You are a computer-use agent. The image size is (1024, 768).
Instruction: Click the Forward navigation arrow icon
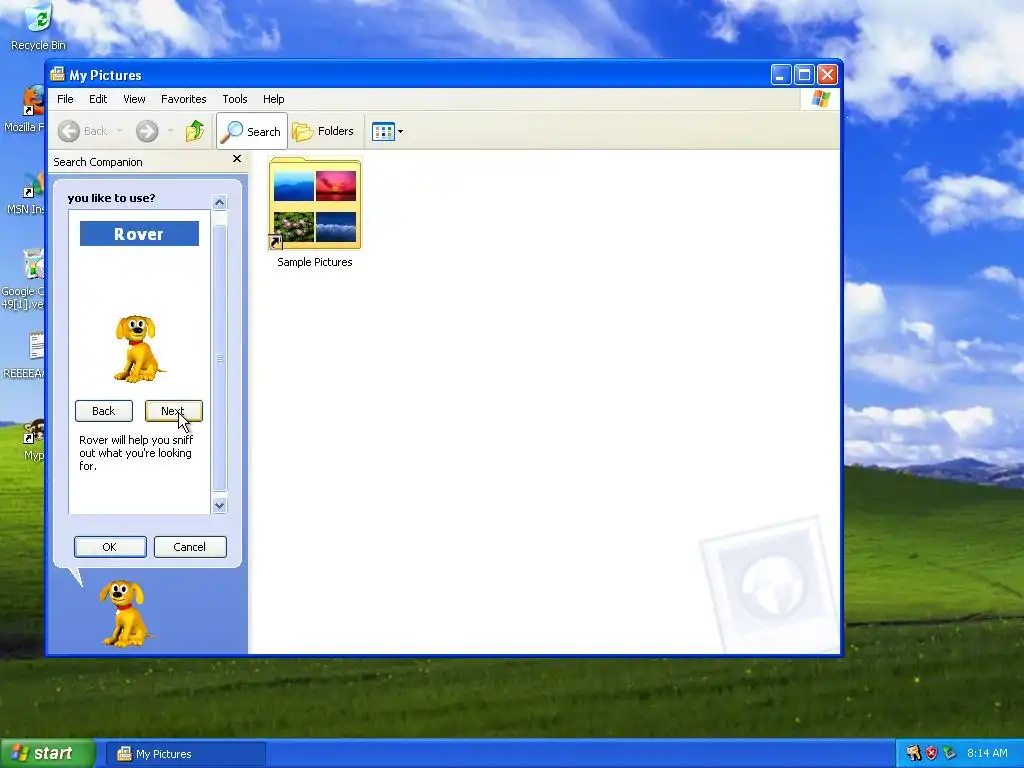[147, 131]
